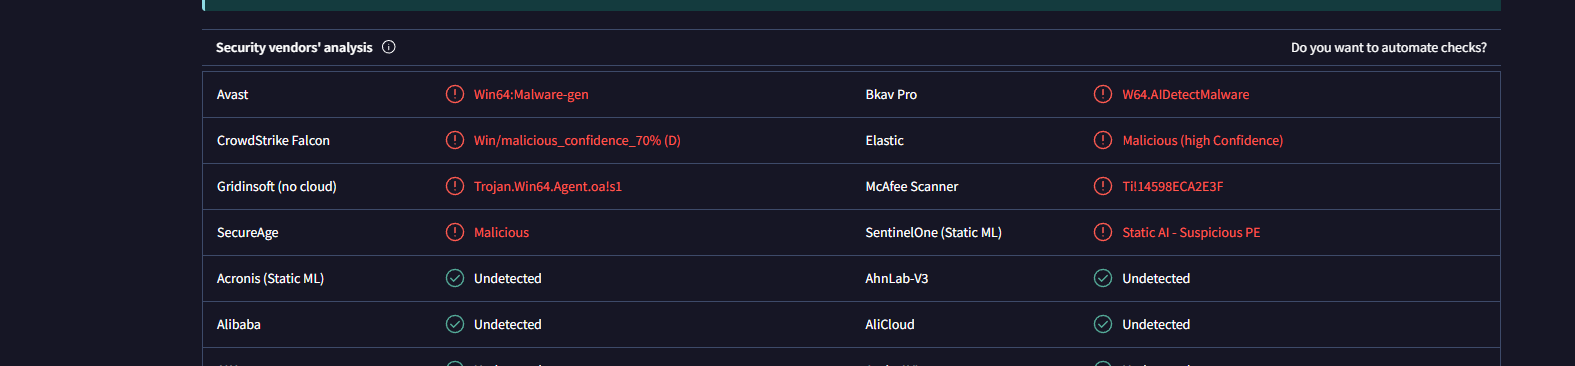Open the 'Do you want to automate checks?' link

[x=1389, y=47]
